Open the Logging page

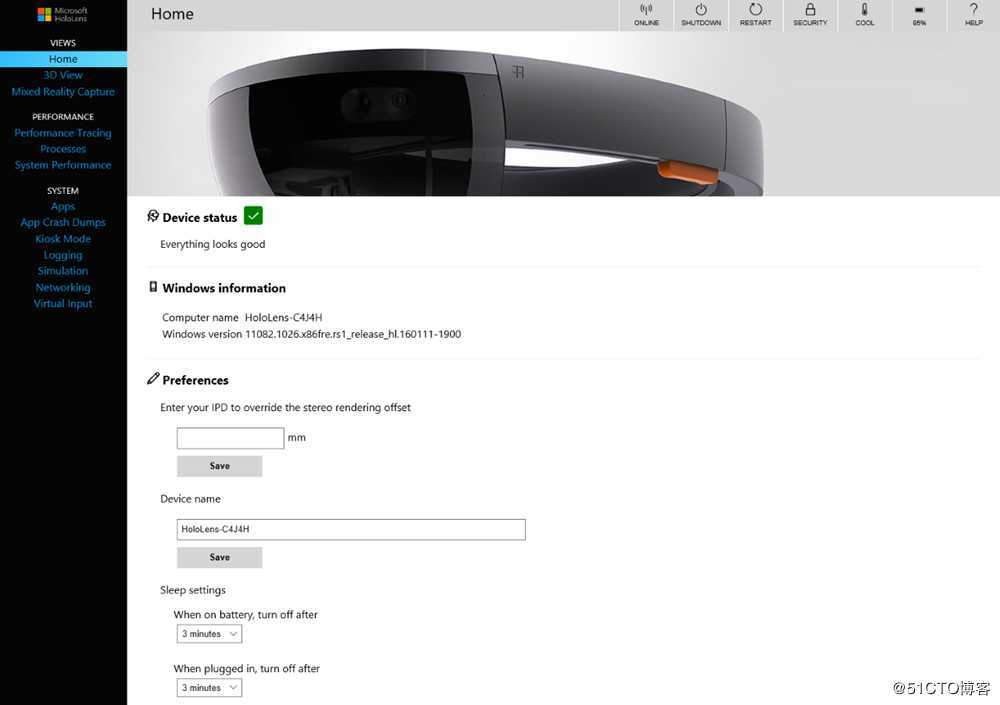63,255
